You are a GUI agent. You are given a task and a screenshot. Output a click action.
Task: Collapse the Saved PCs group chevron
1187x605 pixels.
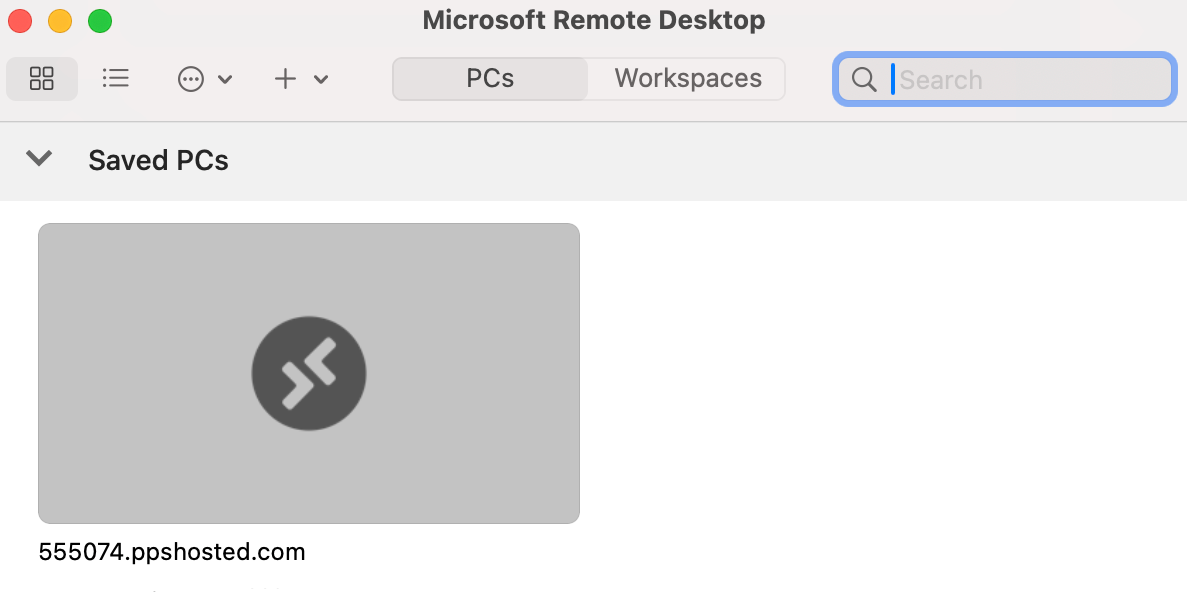pyautogui.click(x=39, y=158)
